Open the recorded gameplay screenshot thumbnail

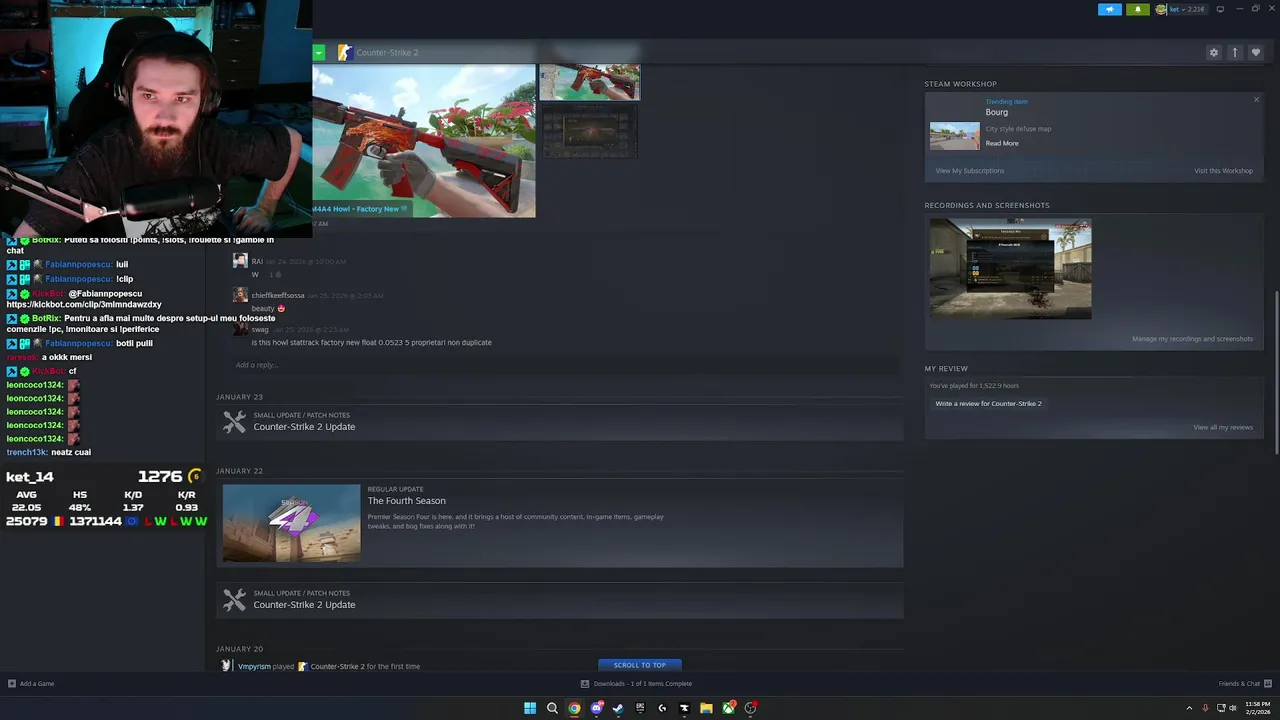click(1010, 269)
